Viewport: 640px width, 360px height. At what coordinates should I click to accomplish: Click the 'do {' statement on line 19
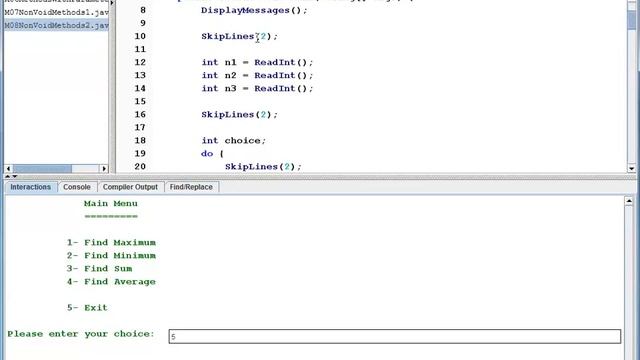pyautogui.click(x=212, y=154)
